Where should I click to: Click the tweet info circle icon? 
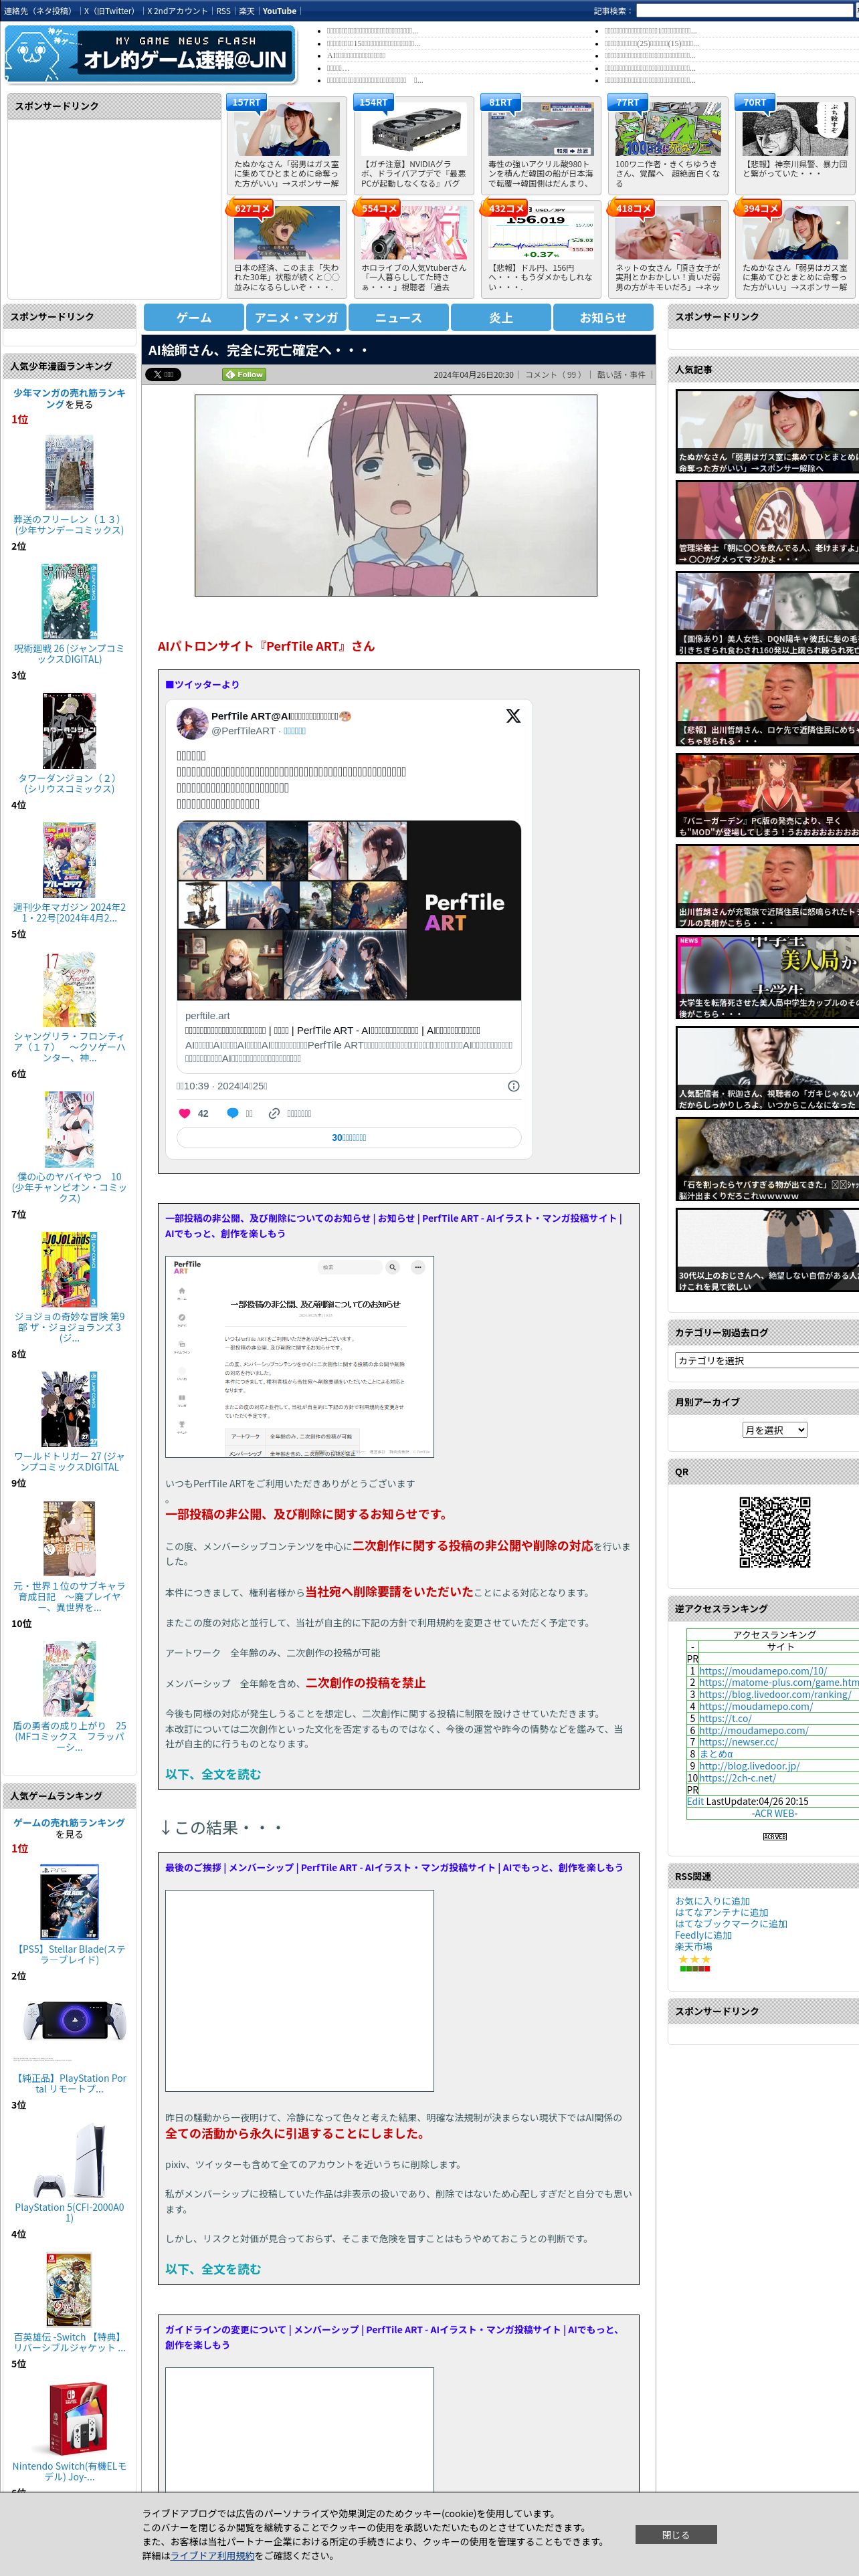[514, 1086]
